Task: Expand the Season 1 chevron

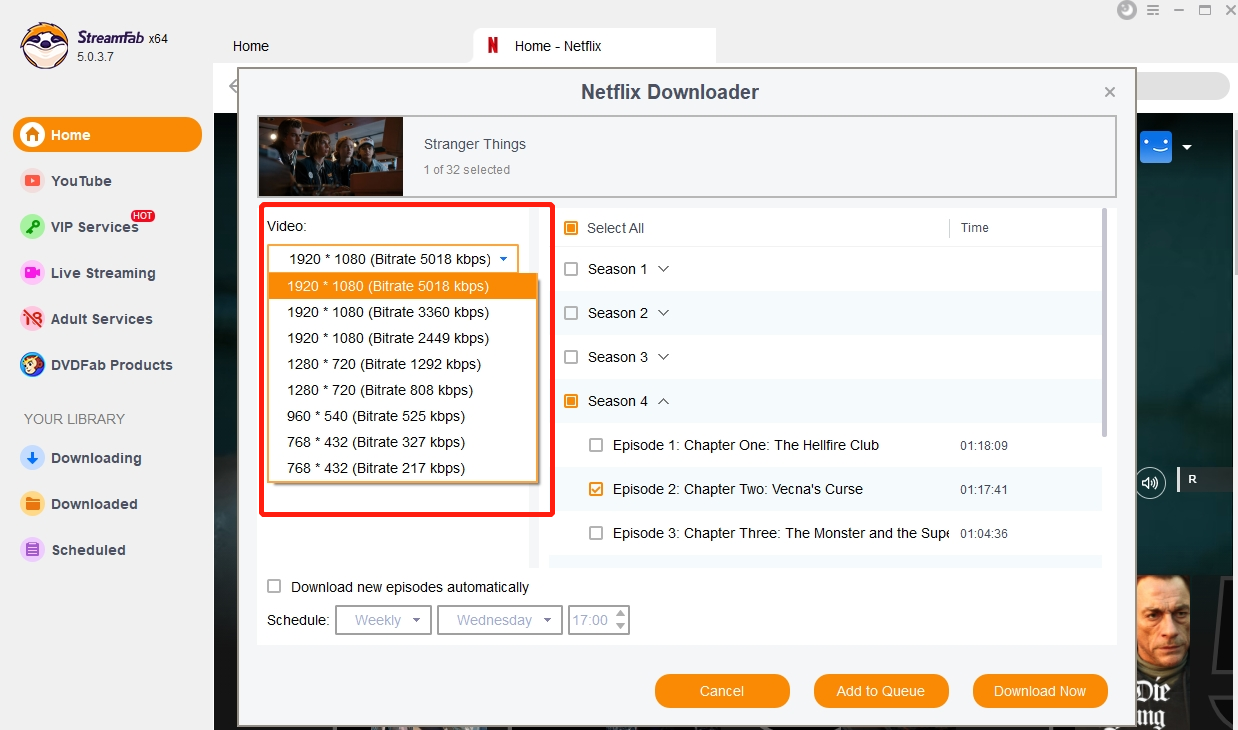Action: [663, 269]
